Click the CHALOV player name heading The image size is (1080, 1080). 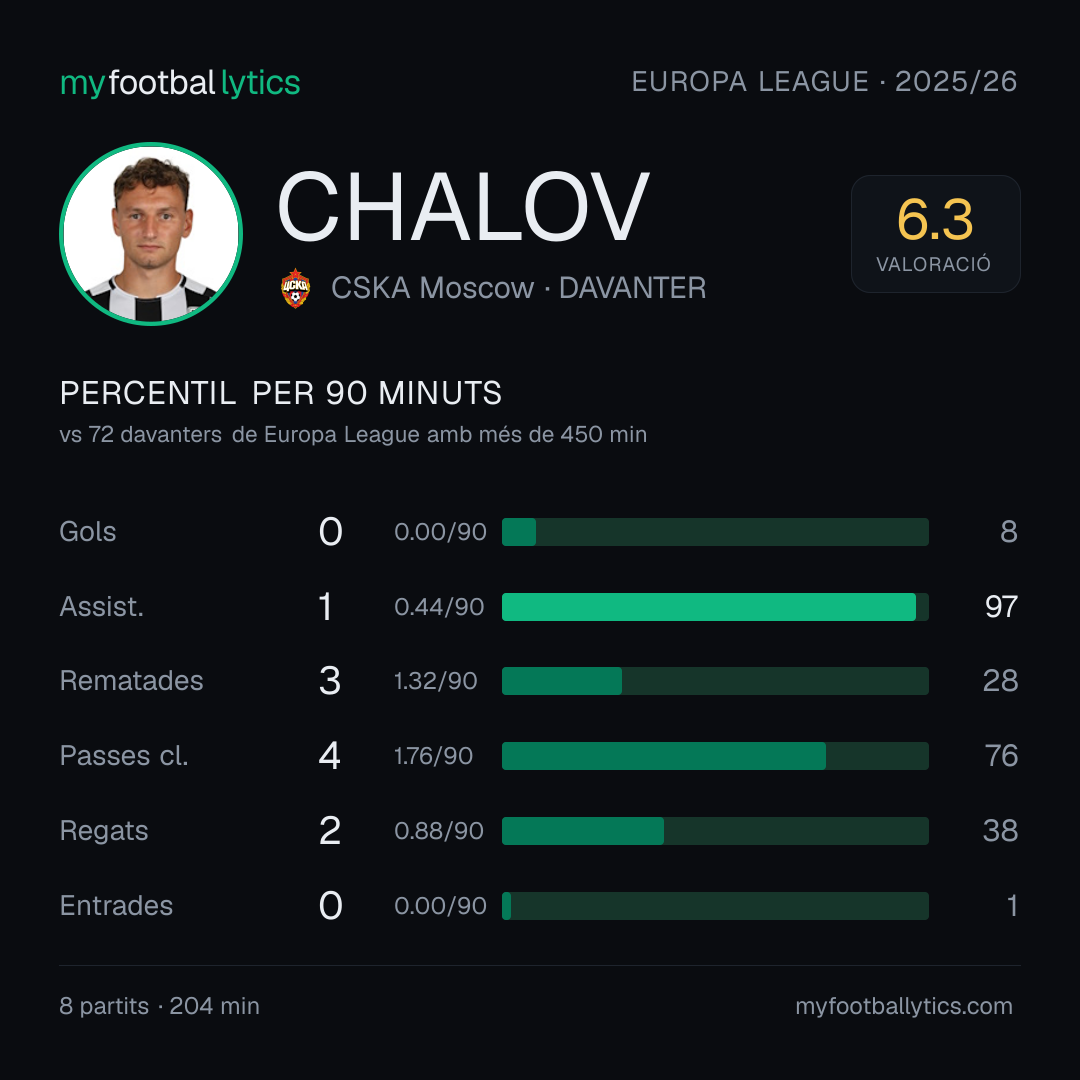point(463,207)
